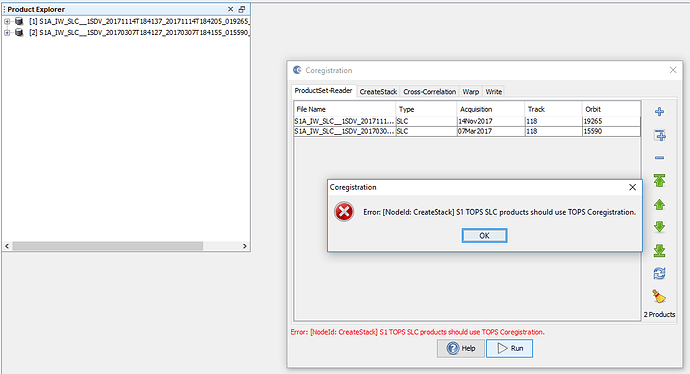Close the Coregistration window
The width and height of the screenshot is (690, 374).
pos(673,70)
